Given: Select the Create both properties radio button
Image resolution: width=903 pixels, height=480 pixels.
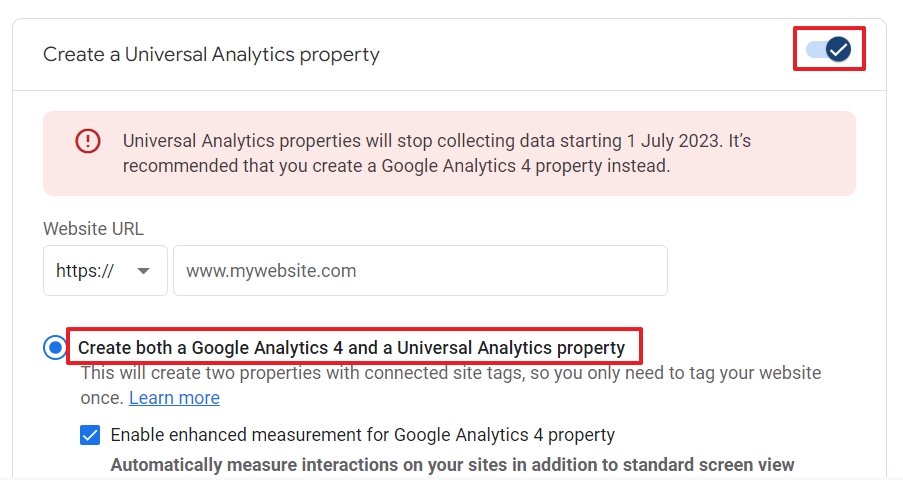Looking at the screenshot, I should (55, 347).
